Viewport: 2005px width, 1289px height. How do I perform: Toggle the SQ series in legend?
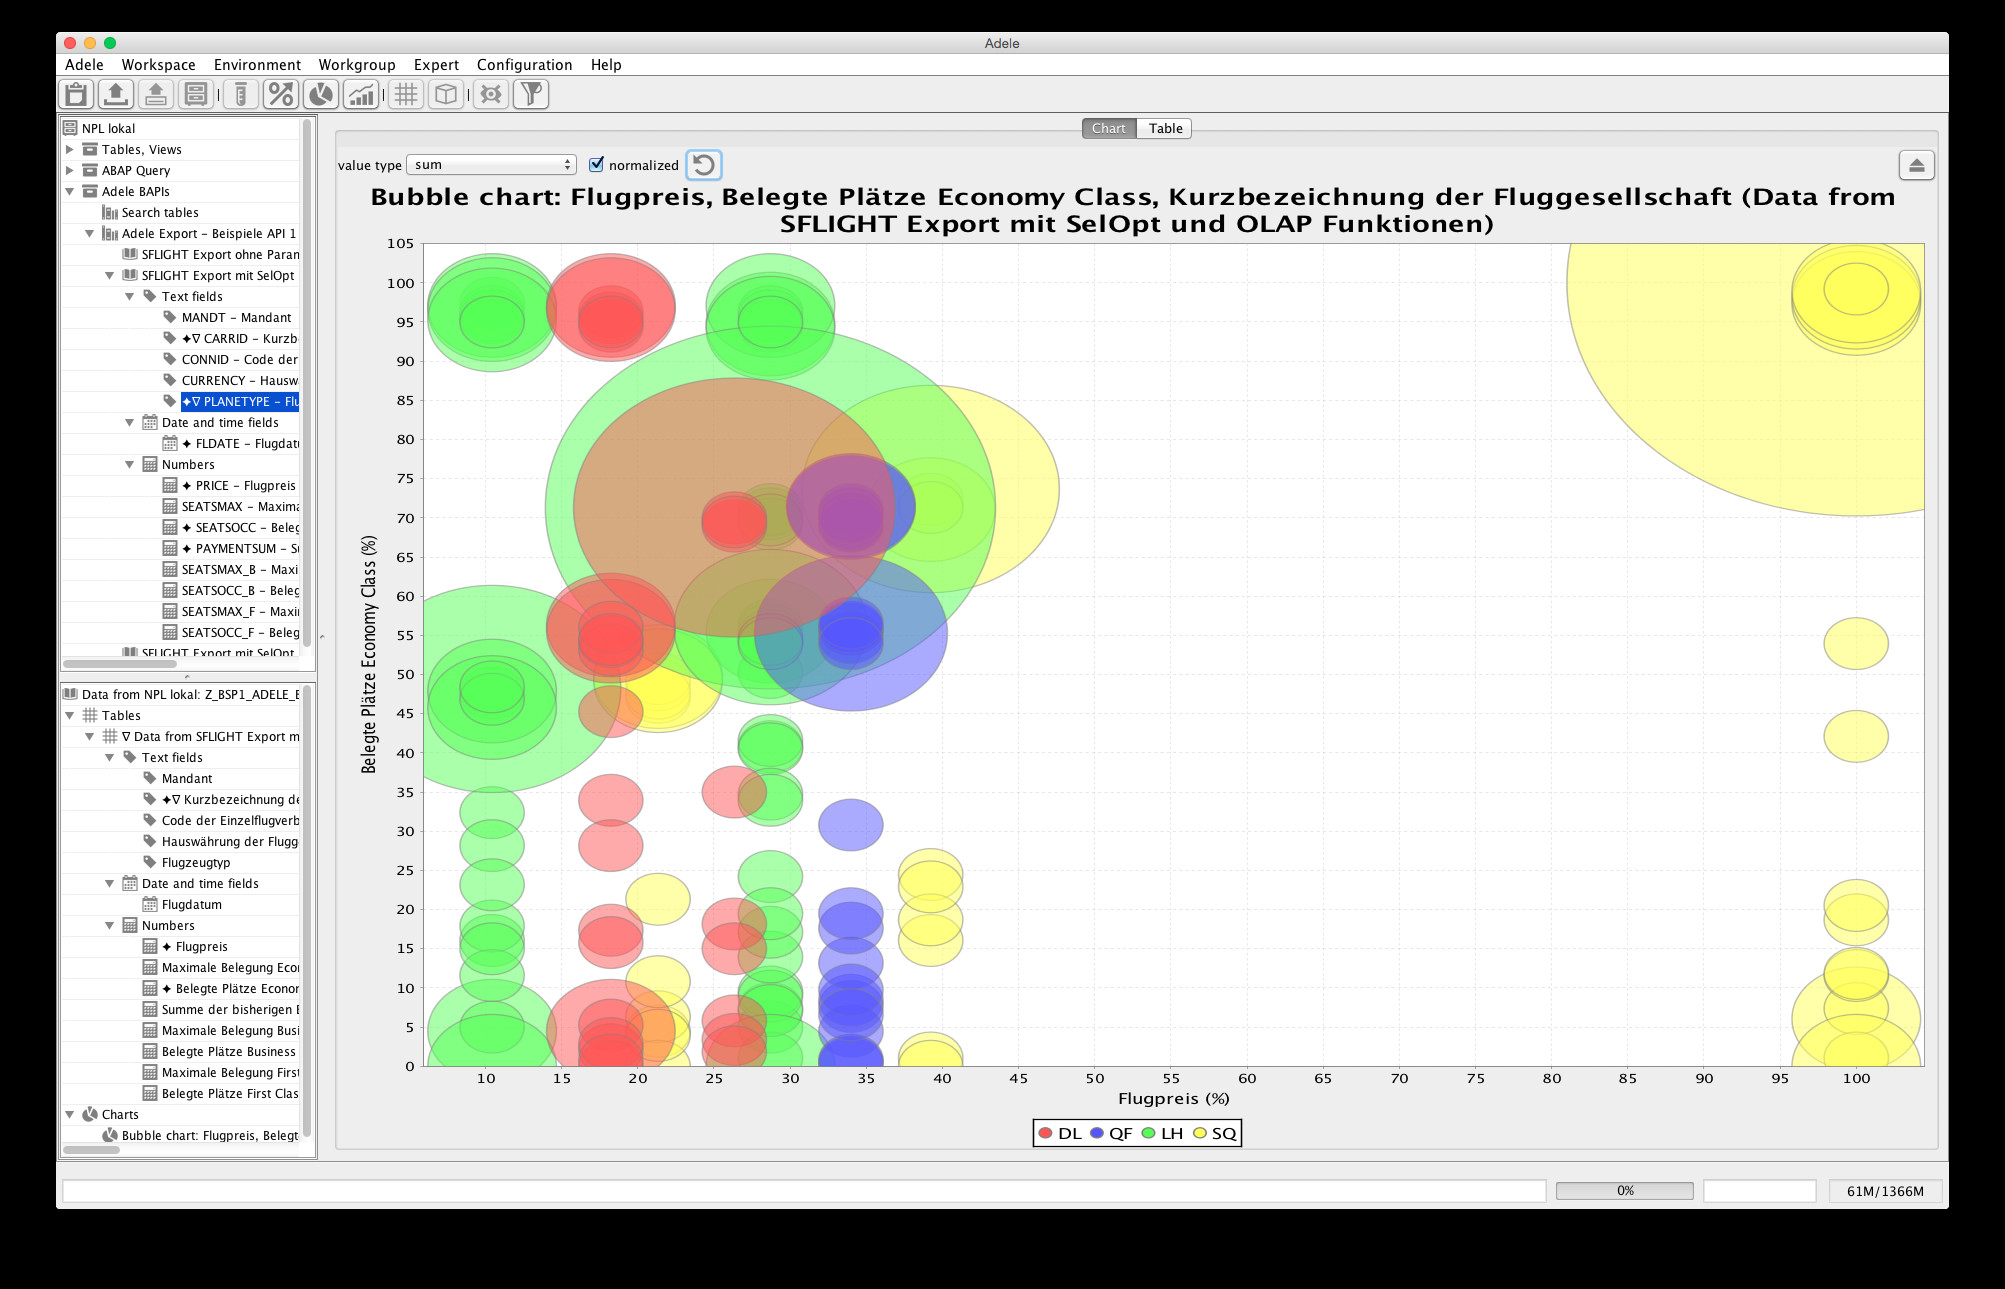point(1214,1133)
